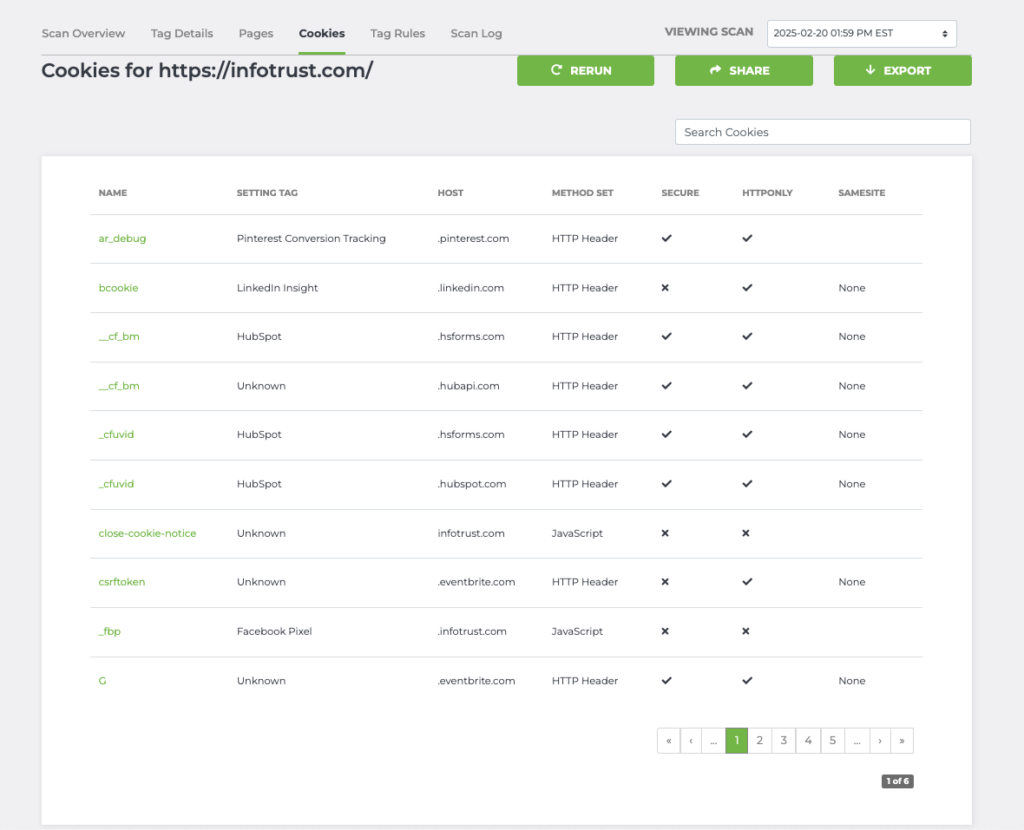
Task: Open the Viewing Scan date dropdown
Action: pos(861,34)
